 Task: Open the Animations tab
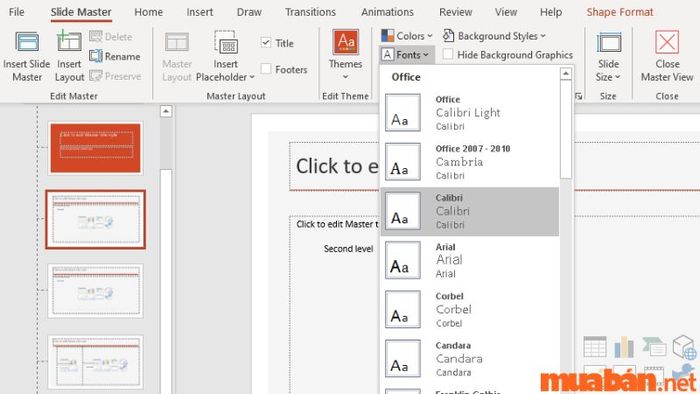[x=387, y=12]
